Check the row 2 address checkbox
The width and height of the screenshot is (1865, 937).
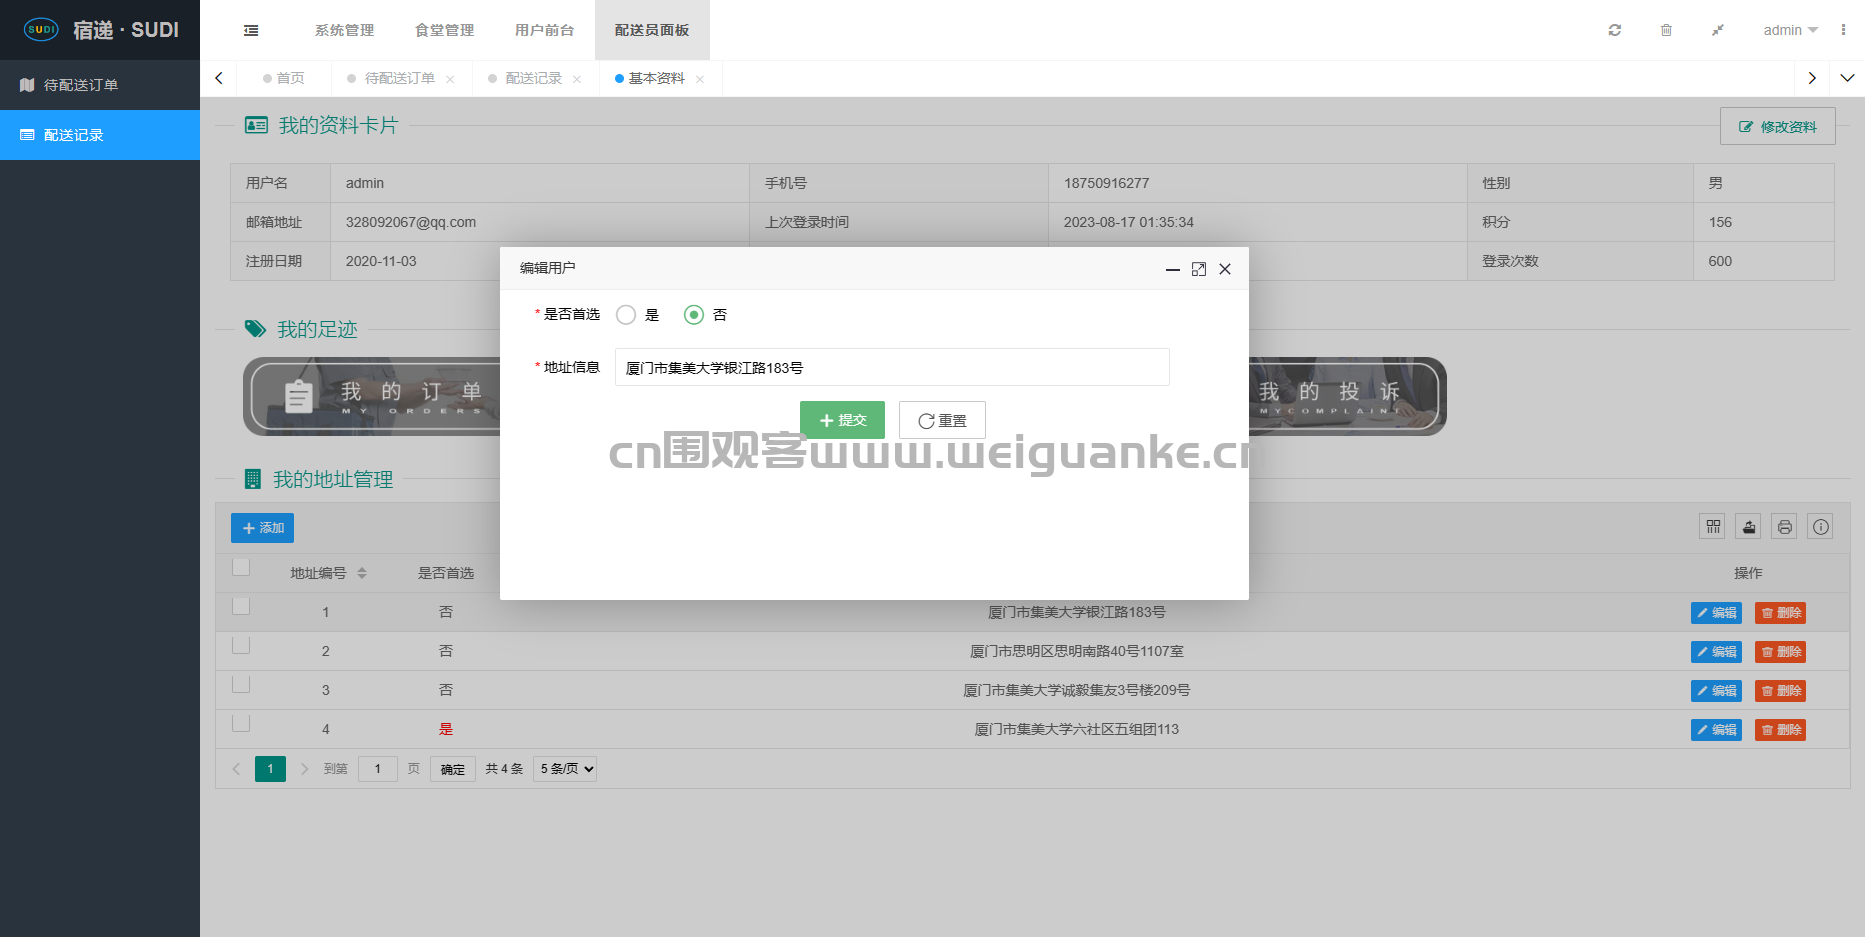point(241,645)
